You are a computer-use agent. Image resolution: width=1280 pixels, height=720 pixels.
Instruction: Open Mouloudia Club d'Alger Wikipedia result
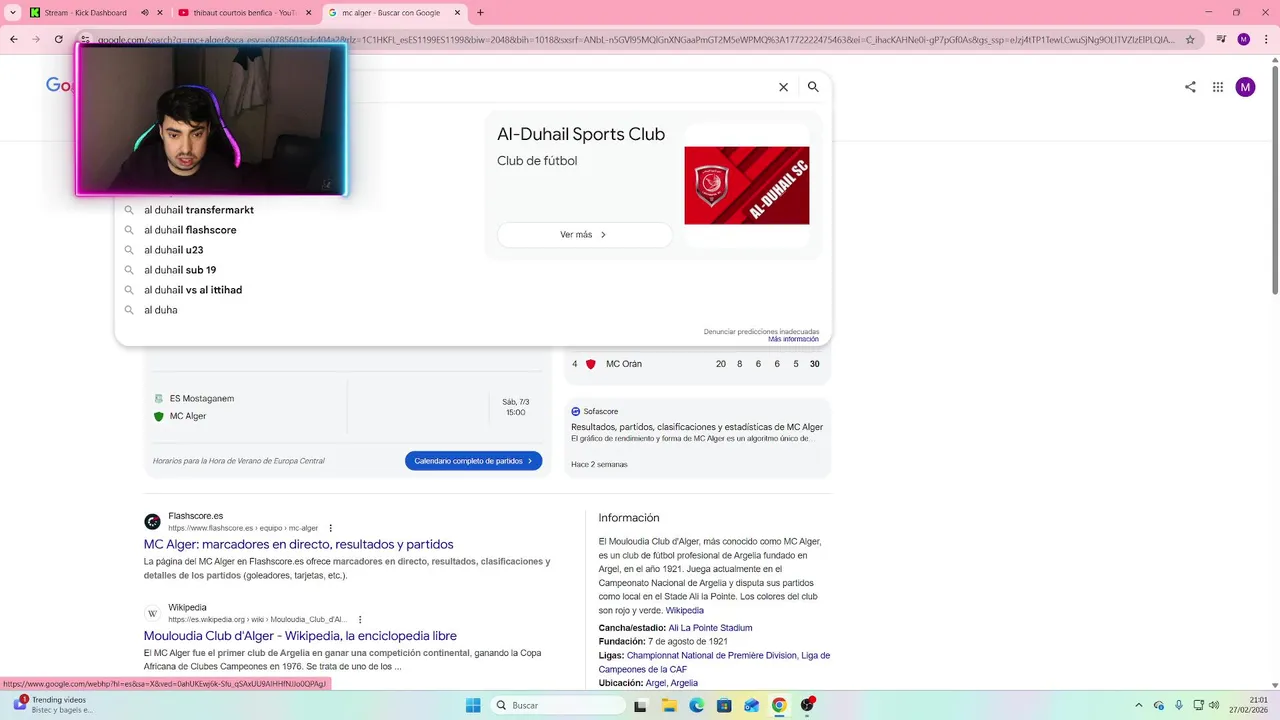coord(300,635)
